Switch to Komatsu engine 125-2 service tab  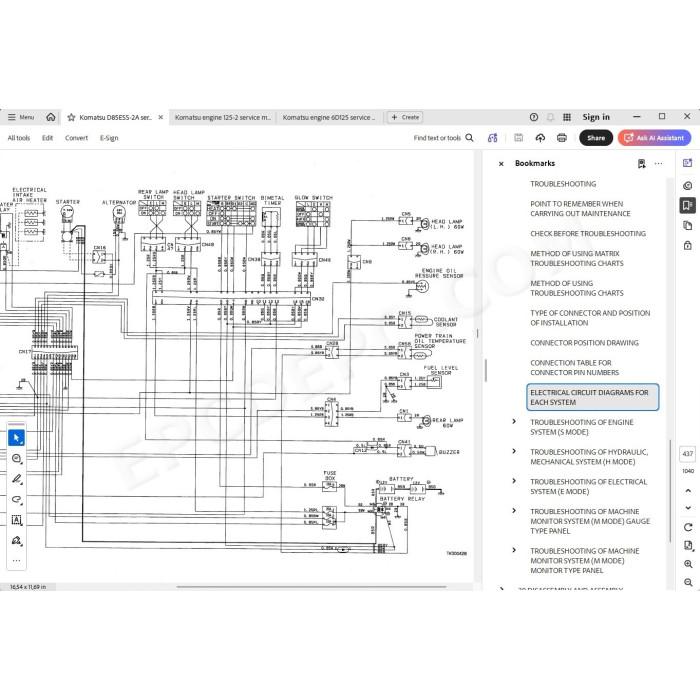pos(222,117)
